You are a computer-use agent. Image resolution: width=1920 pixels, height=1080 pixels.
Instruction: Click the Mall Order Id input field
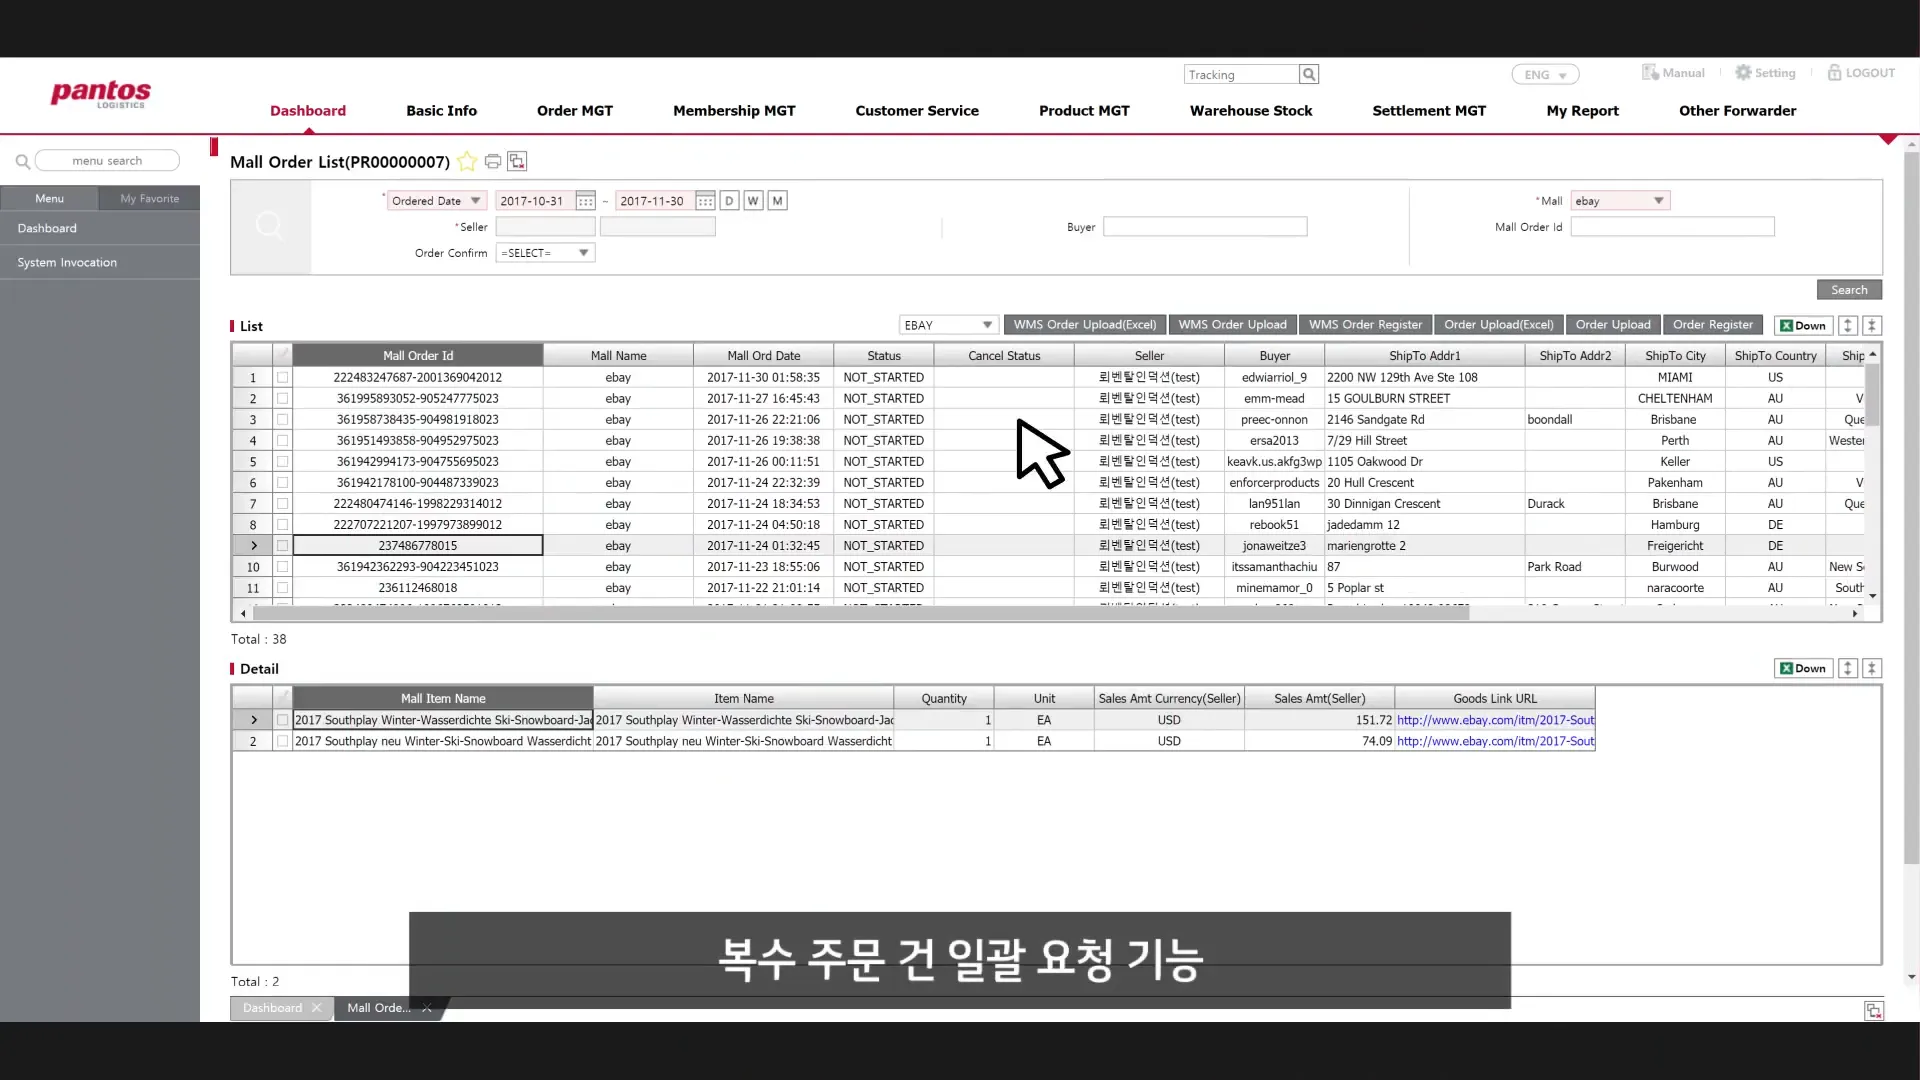click(x=1672, y=227)
